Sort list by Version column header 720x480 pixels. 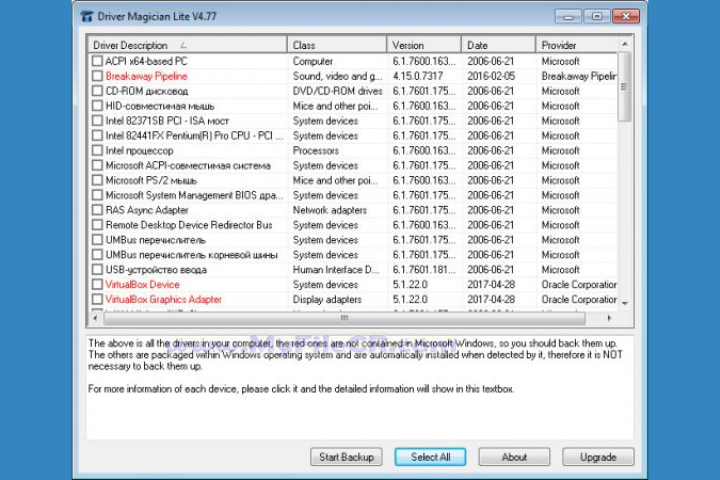[x=424, y=45]
